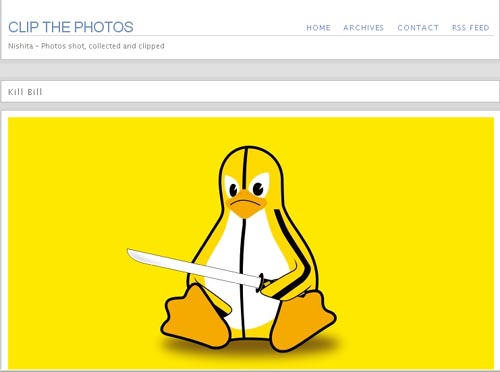Subscribe via RSS FEED link
Image resolution: width=500 pixels, height=372 pixels.
[470, 28]
